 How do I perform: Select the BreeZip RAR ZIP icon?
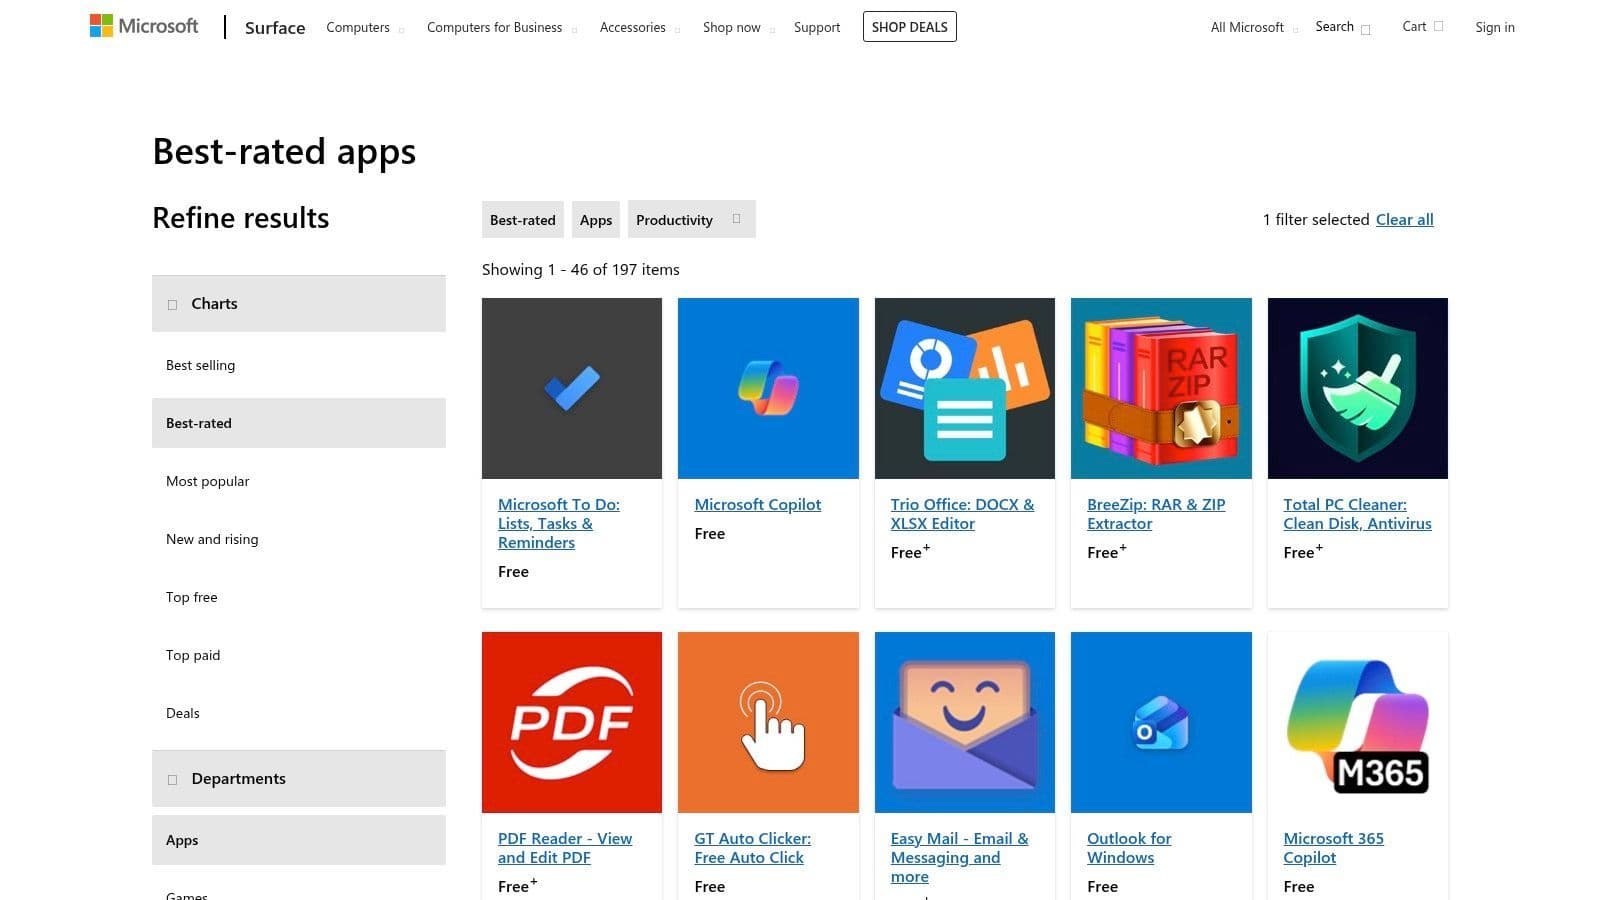click(1160, 388)
